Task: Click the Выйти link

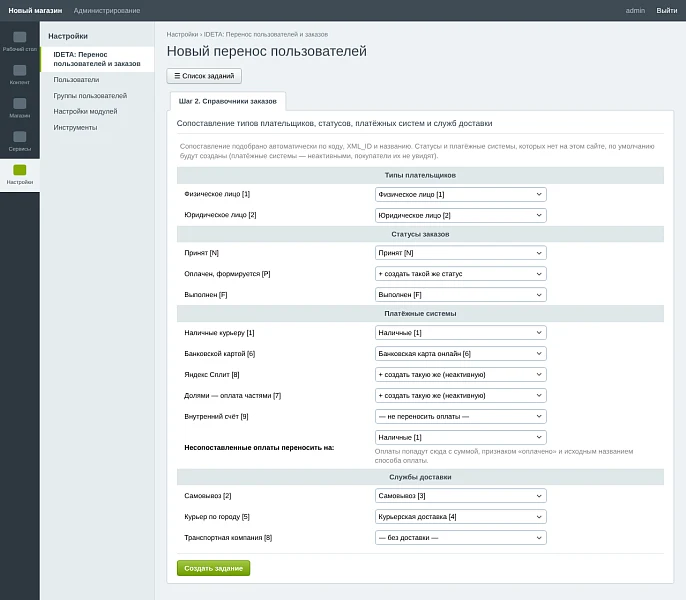Action: [x=667, y=11]
